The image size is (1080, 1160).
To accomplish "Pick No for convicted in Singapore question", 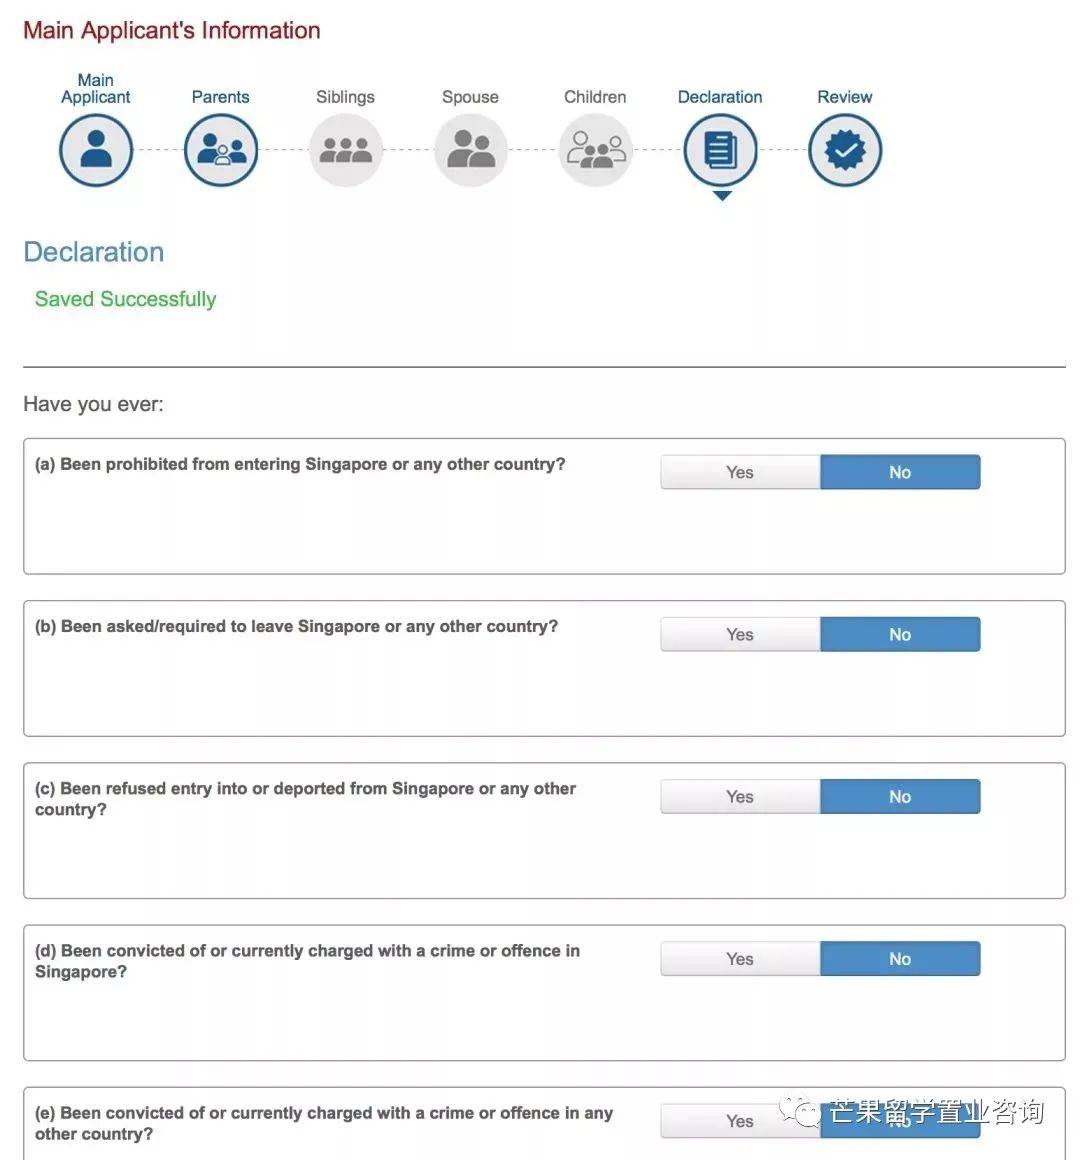I will point(900,958).
